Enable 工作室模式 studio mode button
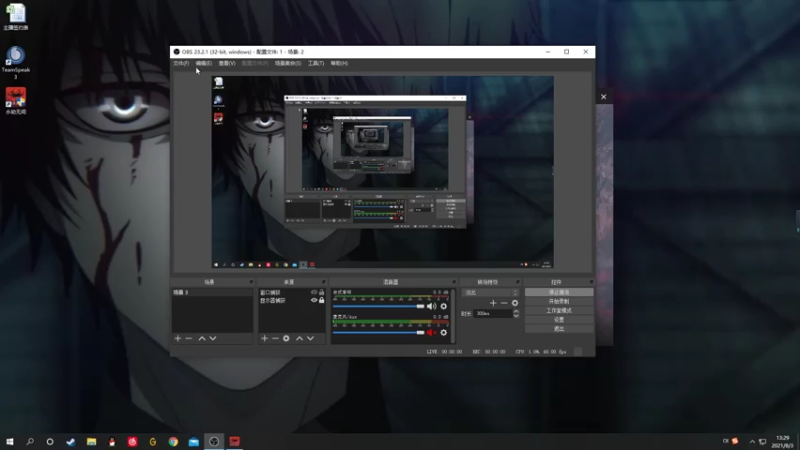The image size is (800, 450). point(559,311)
